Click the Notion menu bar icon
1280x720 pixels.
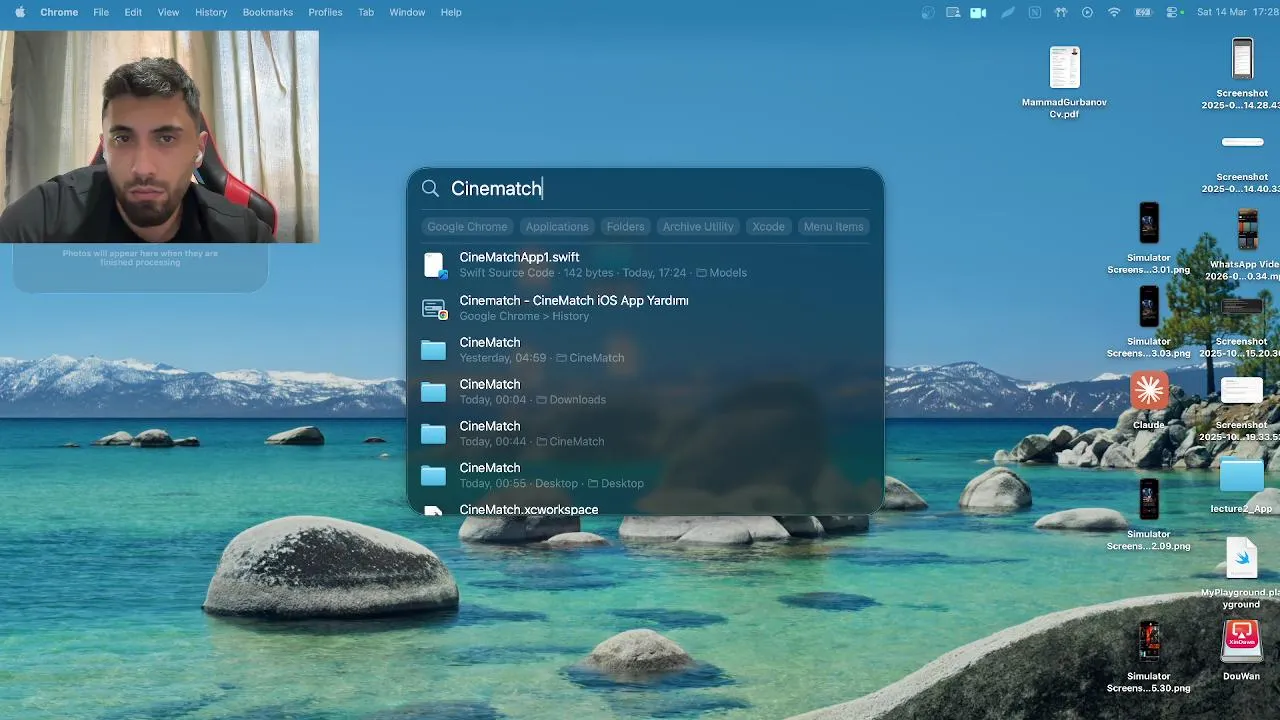tap(1034, 12)
